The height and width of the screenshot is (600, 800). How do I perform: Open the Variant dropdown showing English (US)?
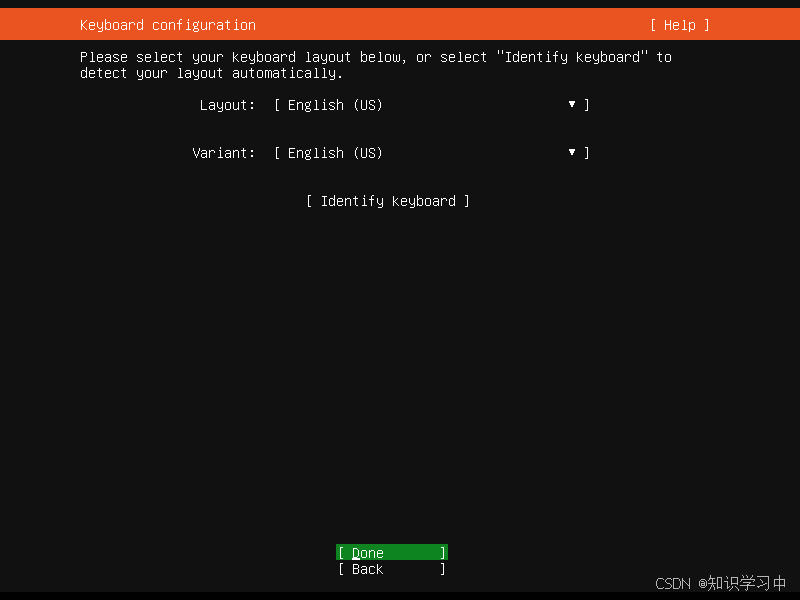point(432,153)
